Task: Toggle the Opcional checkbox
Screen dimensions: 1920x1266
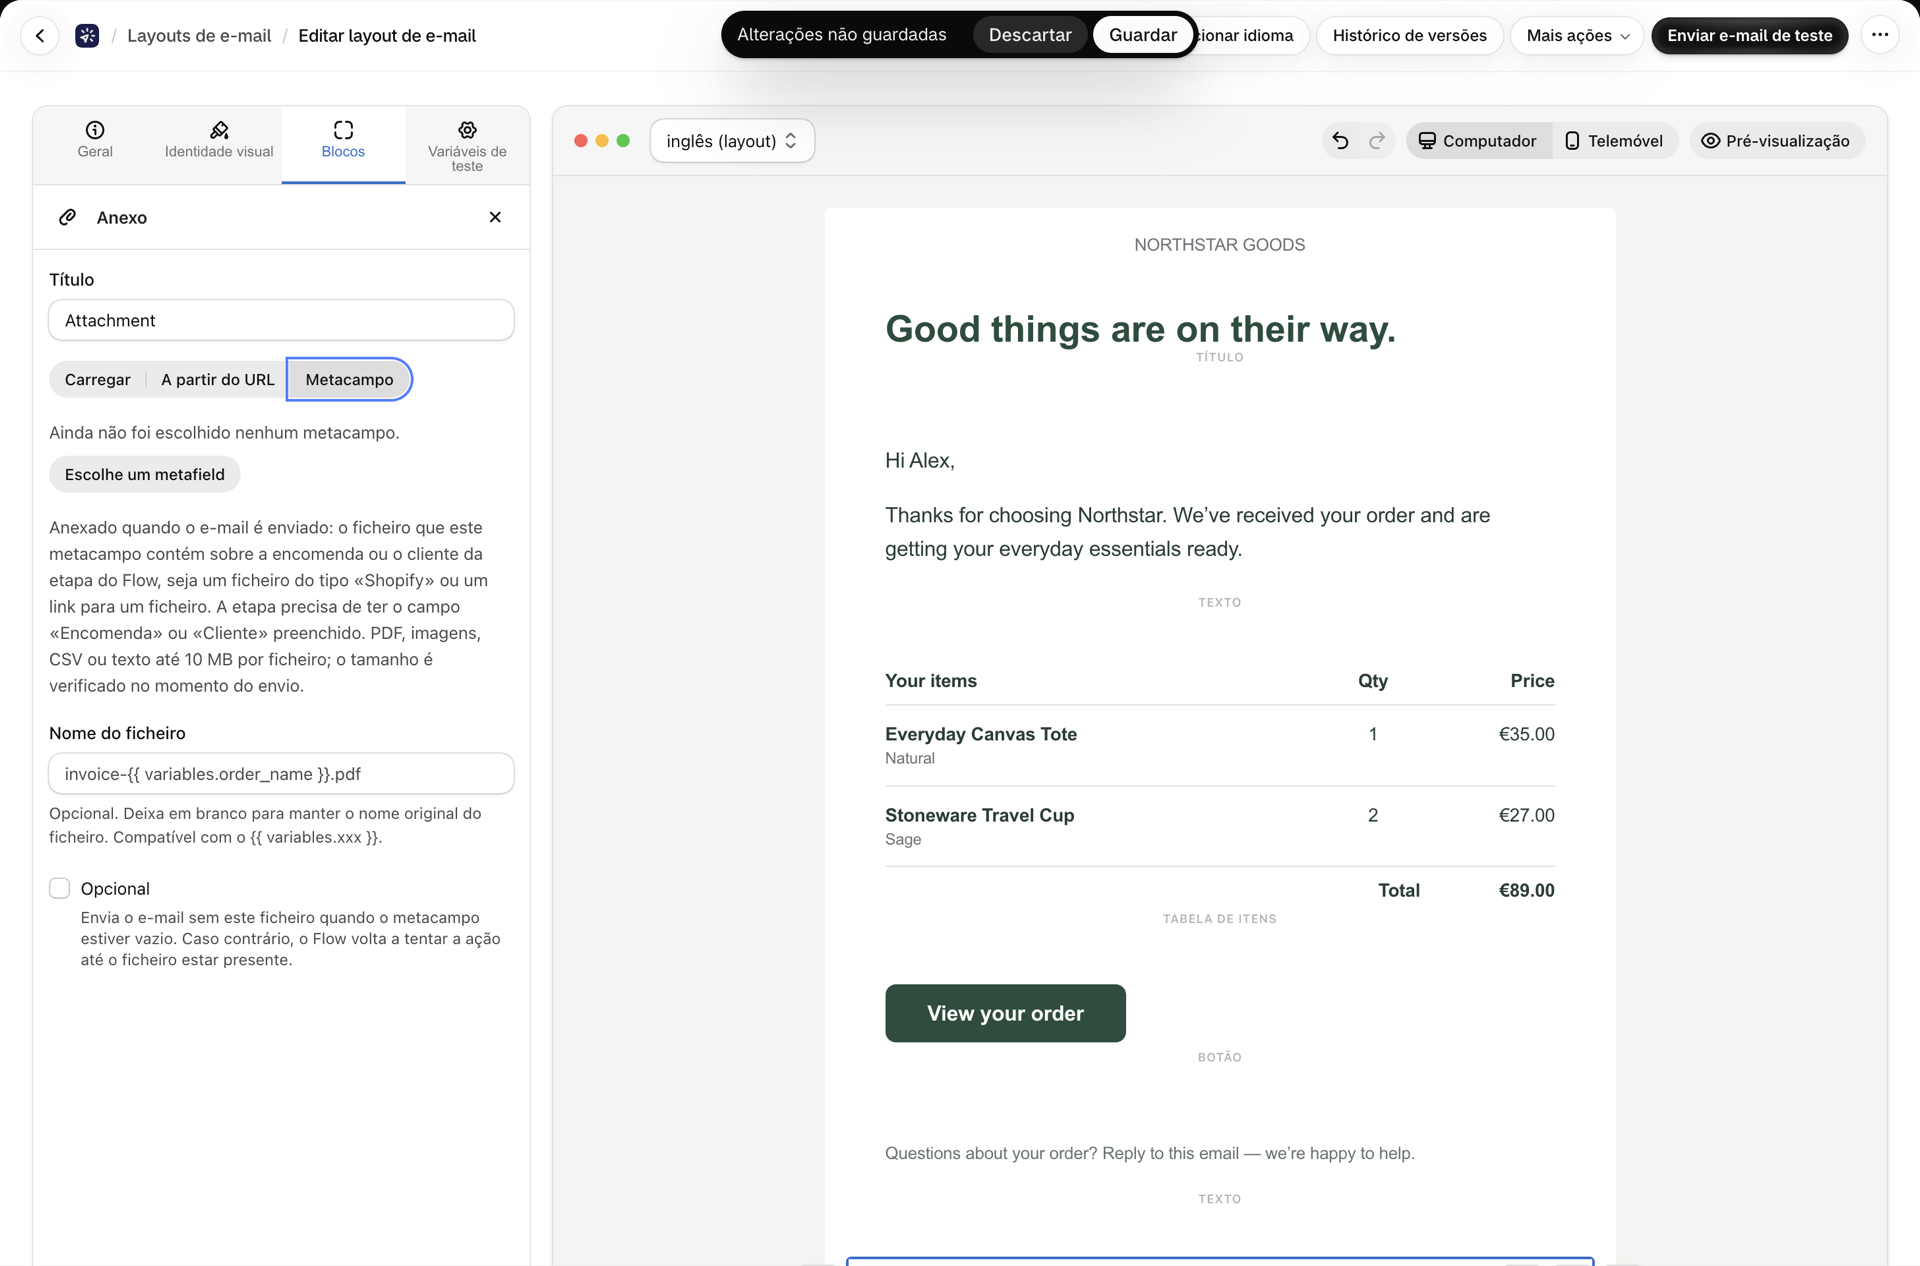Action: 60,888
